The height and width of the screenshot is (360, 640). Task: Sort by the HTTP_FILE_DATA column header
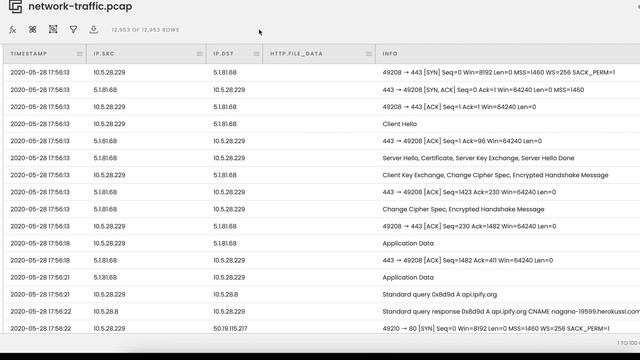point(296,54)
